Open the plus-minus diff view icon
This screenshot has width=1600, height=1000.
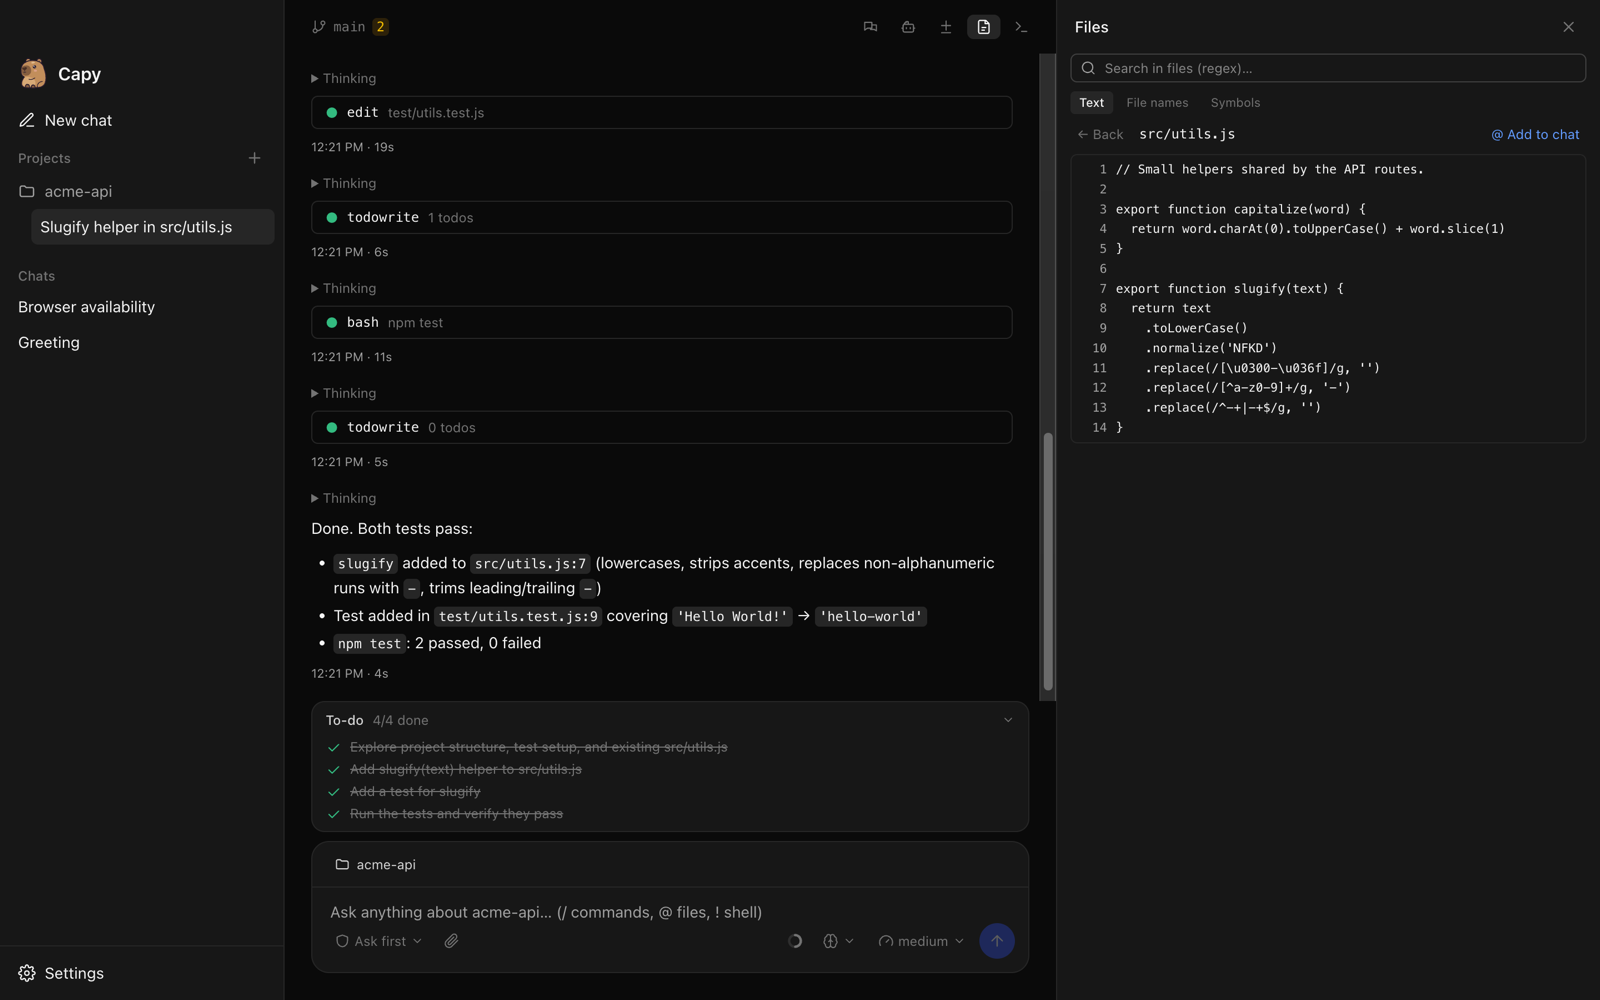(x=945, y=27)
